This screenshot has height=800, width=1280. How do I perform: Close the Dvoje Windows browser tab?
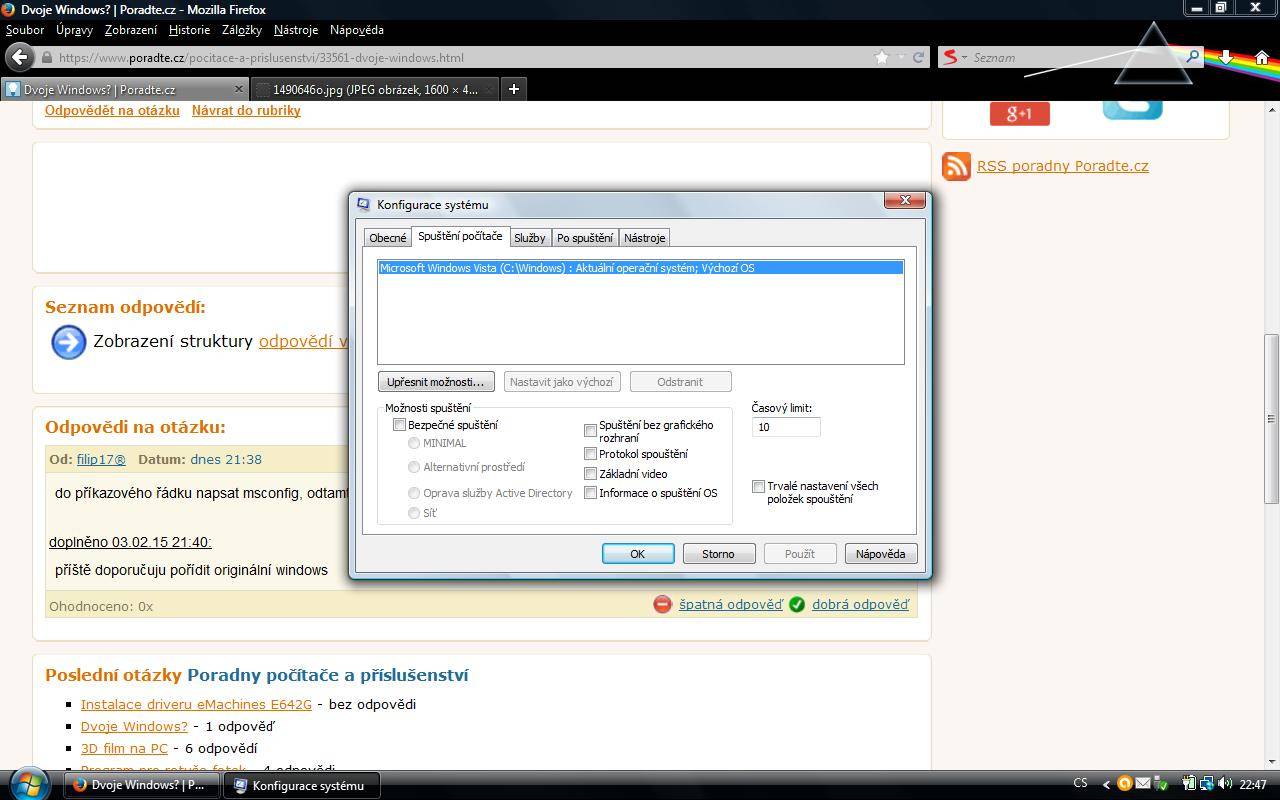coord(238,89)
